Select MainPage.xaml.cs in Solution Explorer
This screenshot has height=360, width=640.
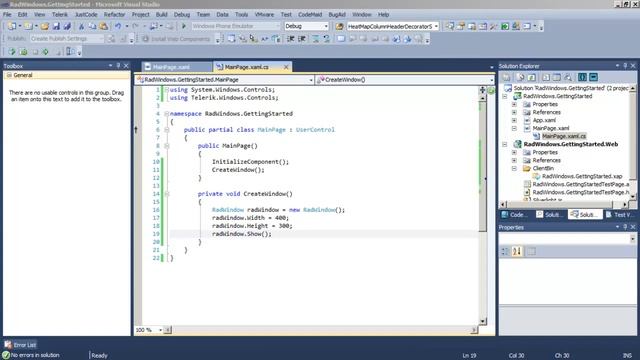[564, 136]
